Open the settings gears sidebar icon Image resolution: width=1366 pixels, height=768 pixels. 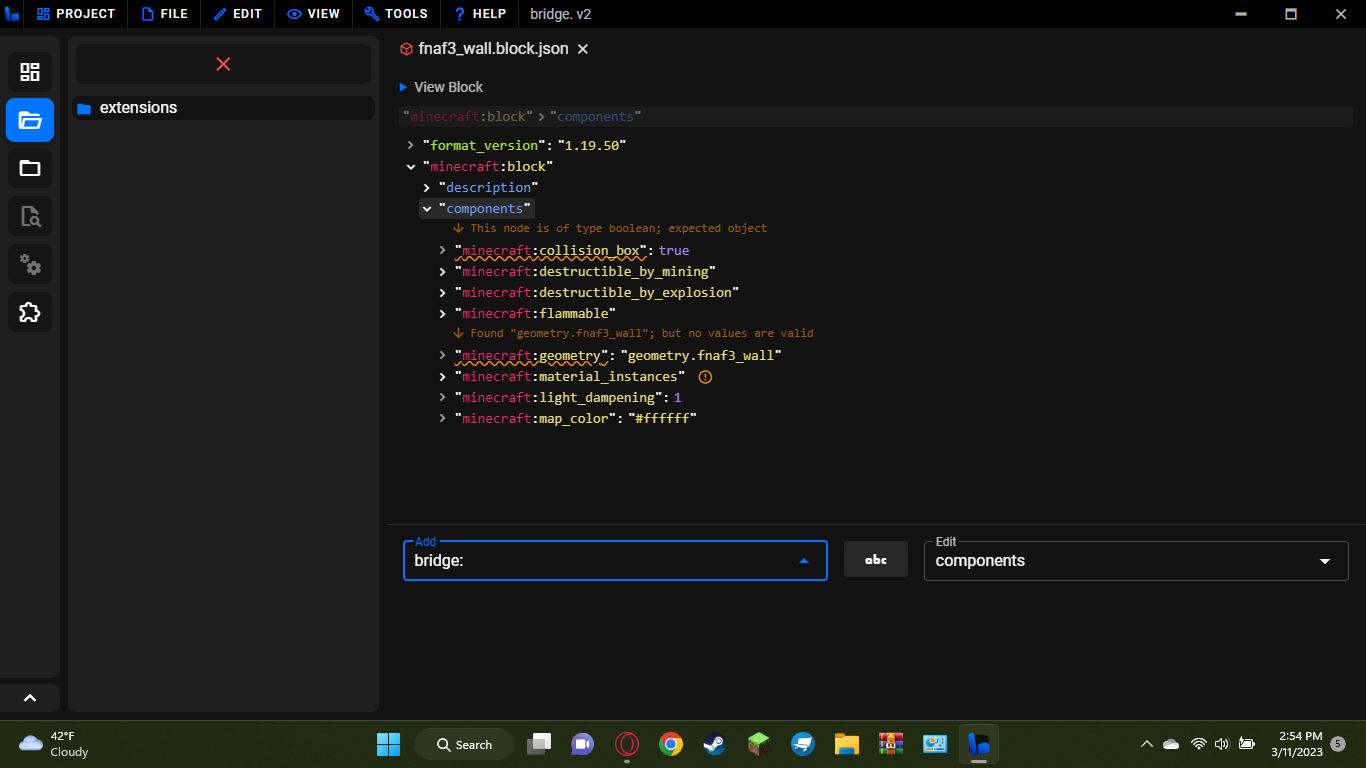point(30,264)
